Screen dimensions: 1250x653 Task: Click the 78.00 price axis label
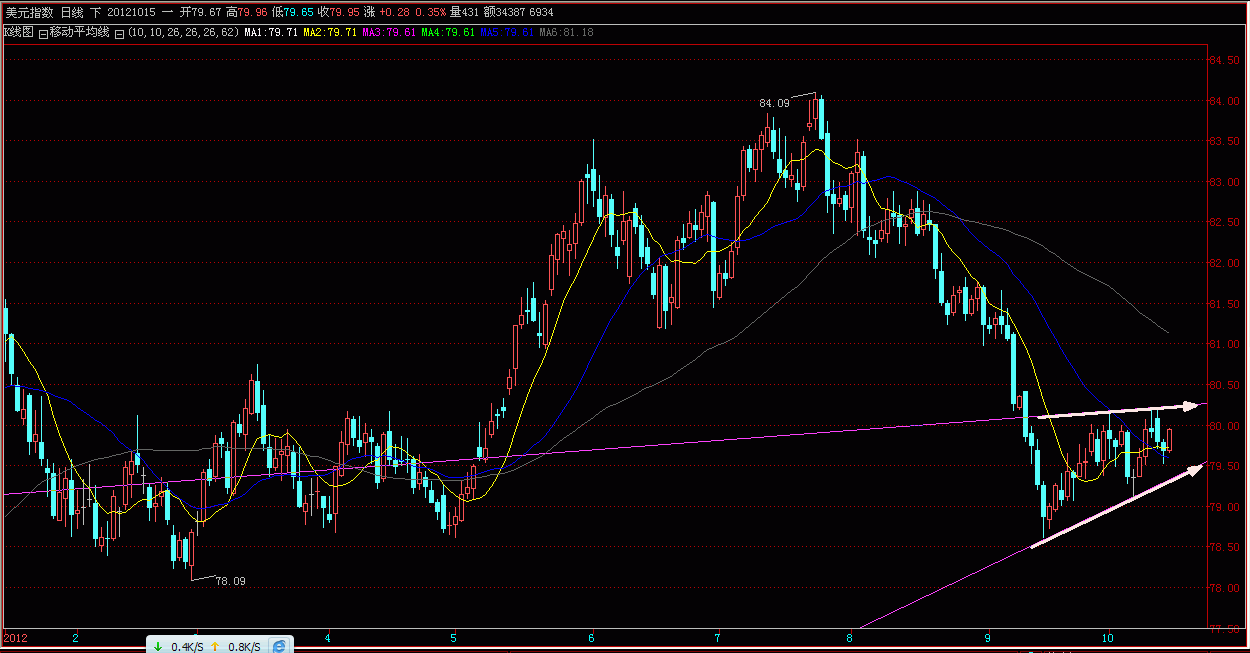click(x=1225, y=588)
